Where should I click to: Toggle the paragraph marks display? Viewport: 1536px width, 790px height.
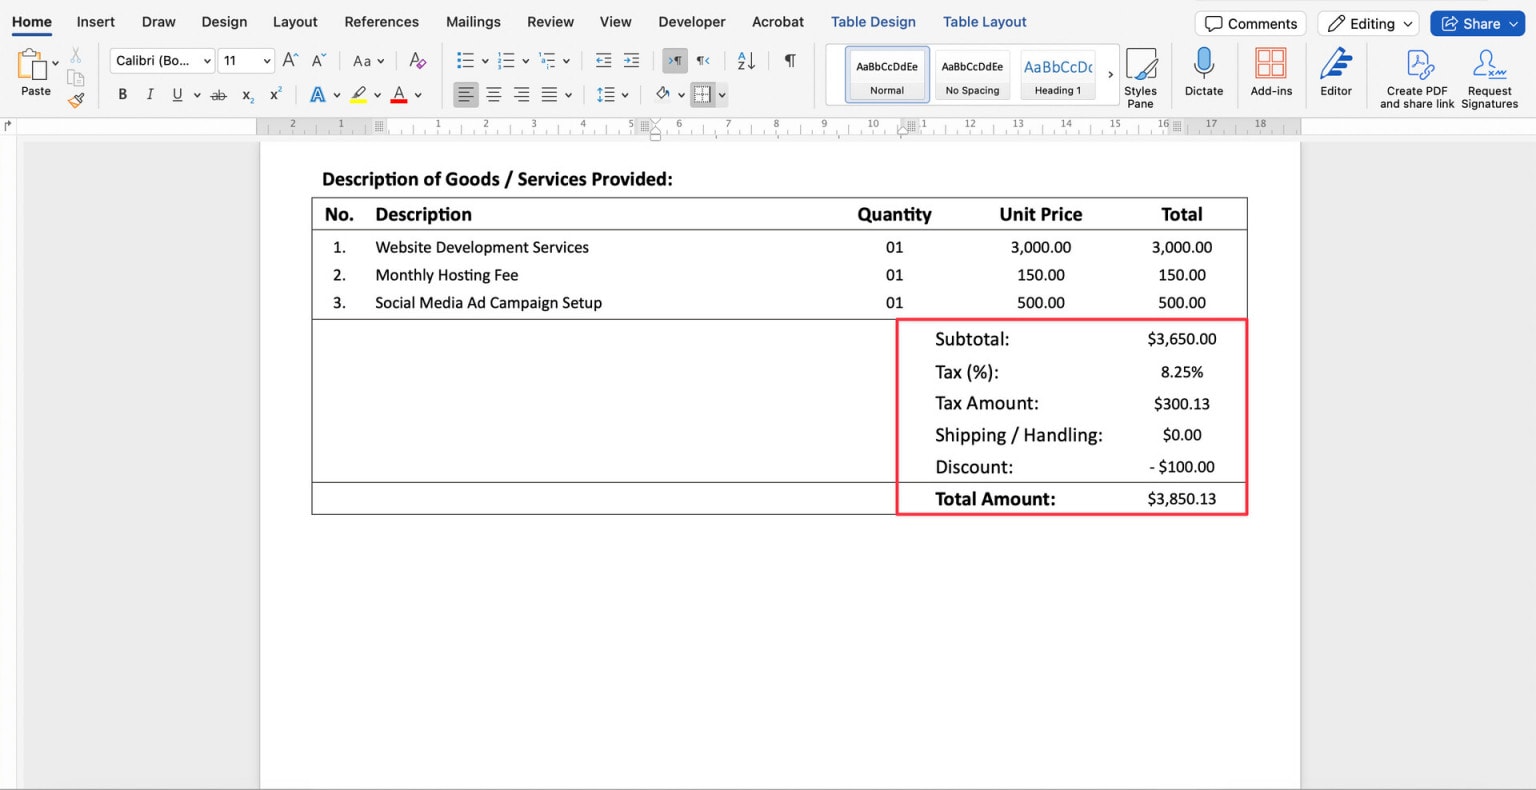pyautogui.click(x=789, y=61)
